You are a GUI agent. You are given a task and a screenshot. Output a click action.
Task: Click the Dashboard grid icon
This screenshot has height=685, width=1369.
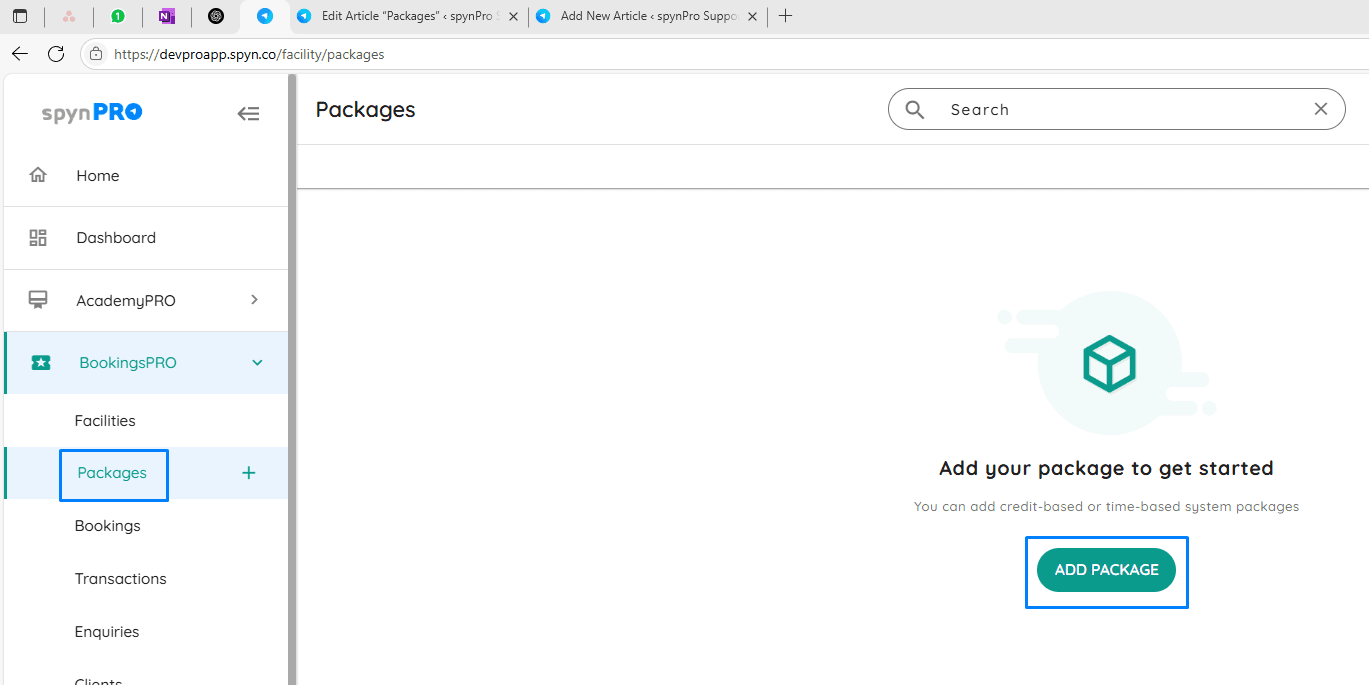[38, 238]
